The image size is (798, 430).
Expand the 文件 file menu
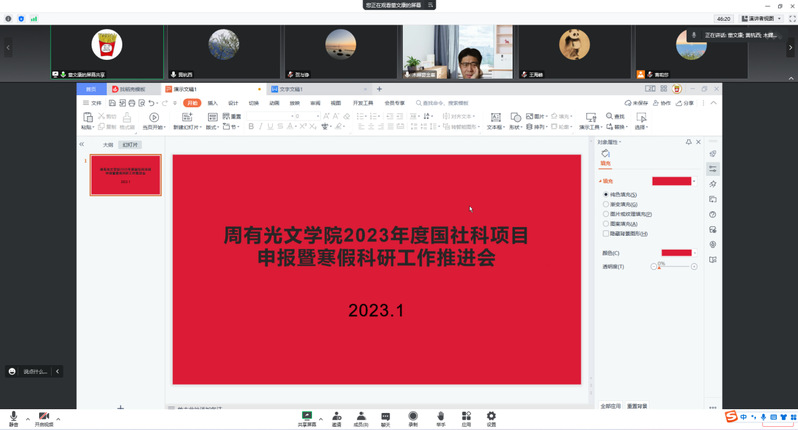92,103
